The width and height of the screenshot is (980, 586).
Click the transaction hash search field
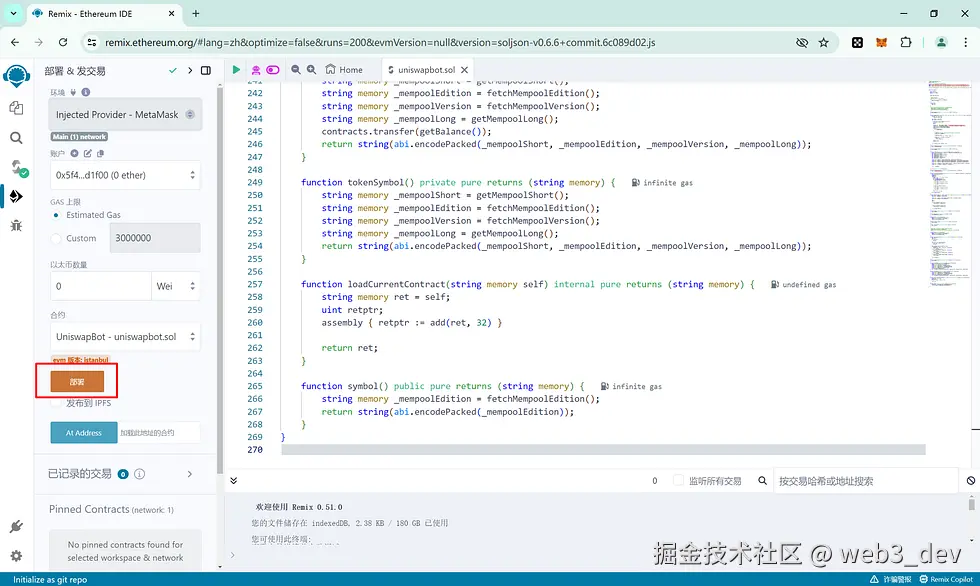(x=866, y=480)
